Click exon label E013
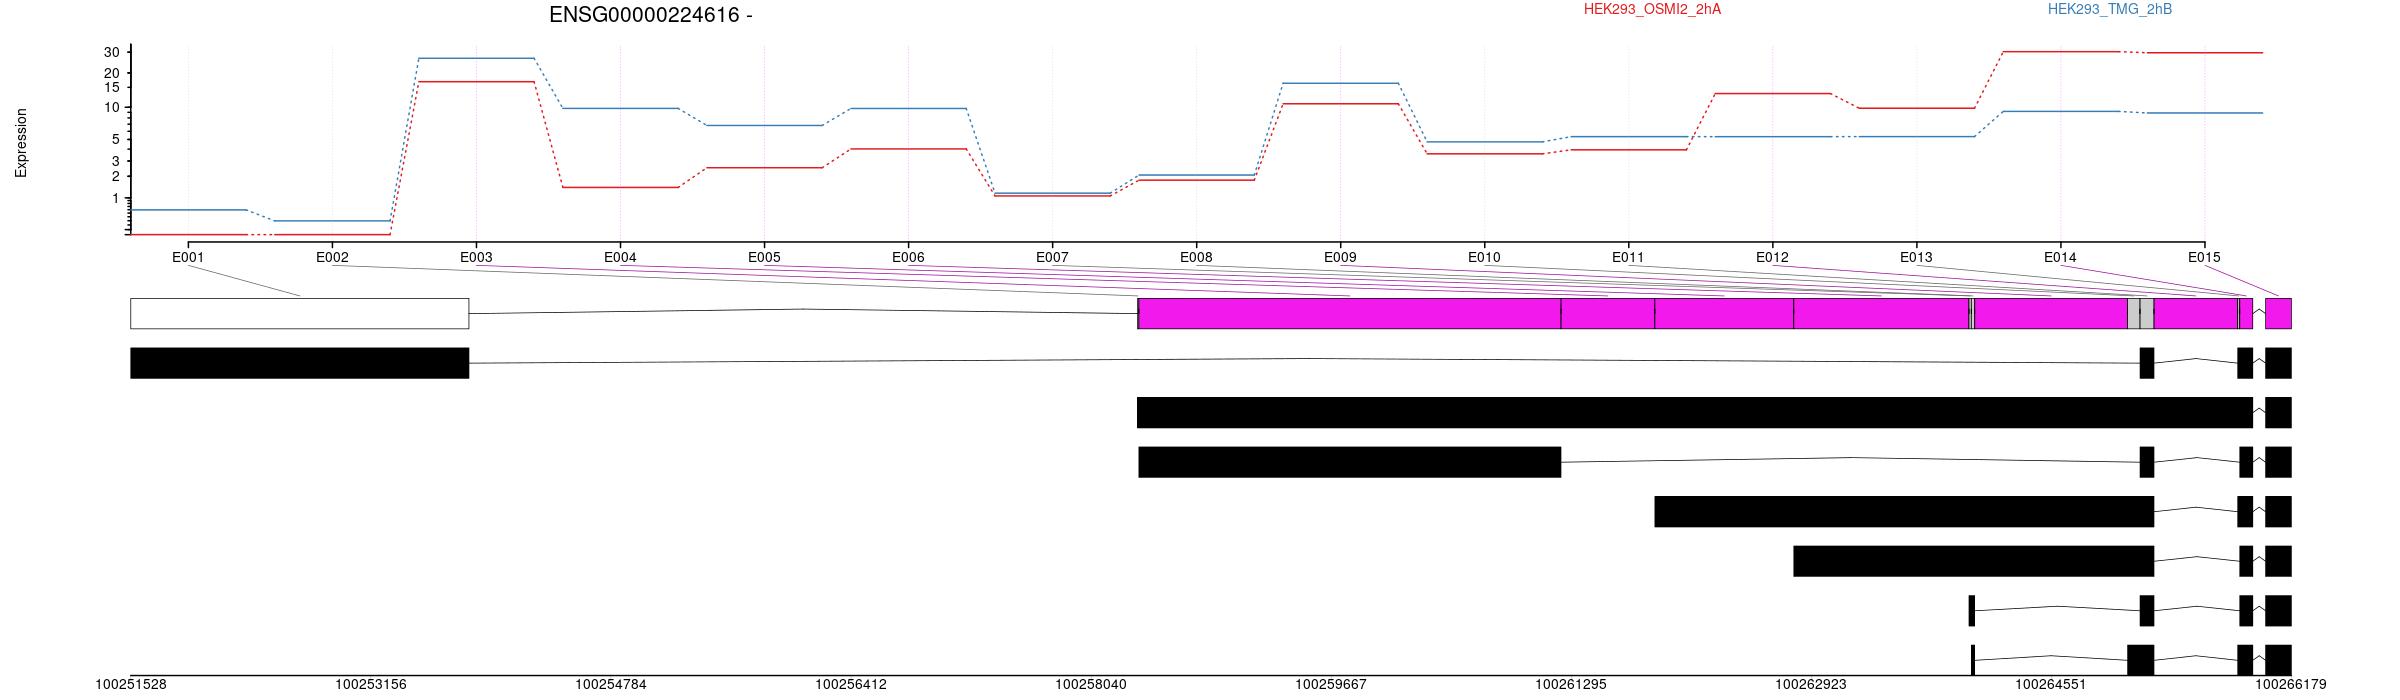The height and width of the screenshot is (700, 2400). 1916,257
